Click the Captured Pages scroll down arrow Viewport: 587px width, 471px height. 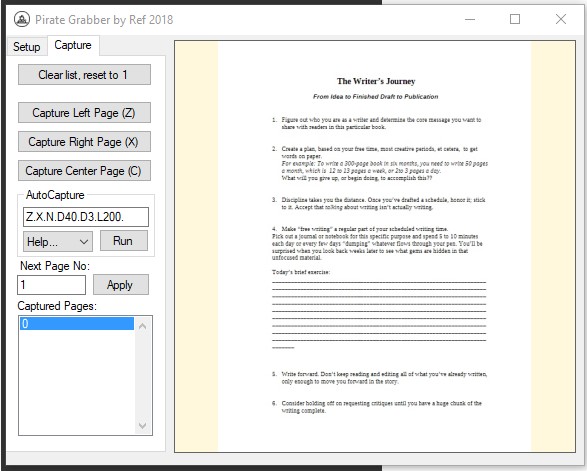click(142, 425)
